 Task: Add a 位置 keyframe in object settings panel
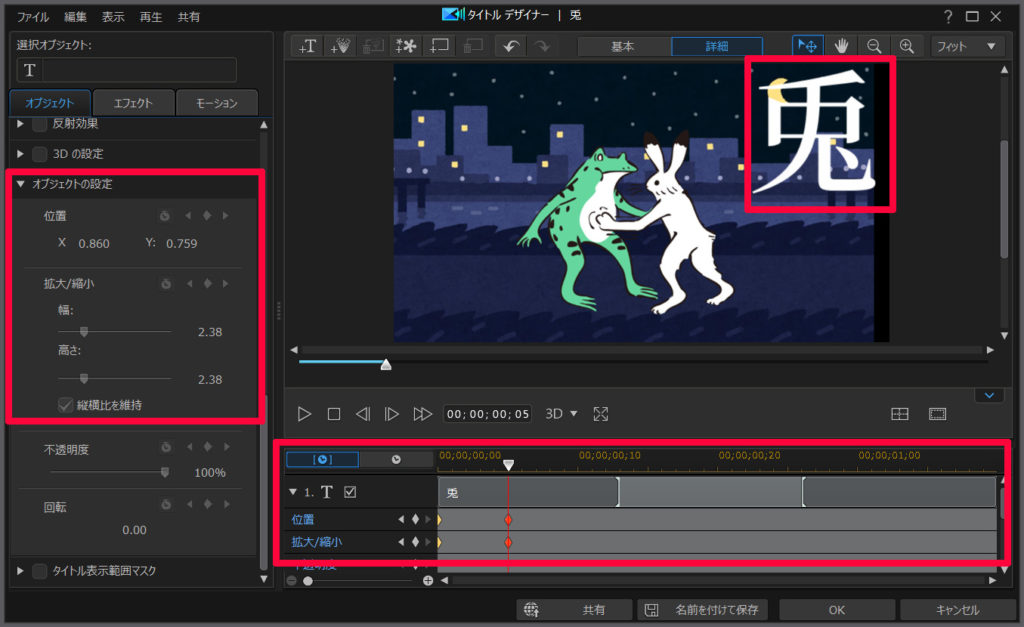pos(207,216)
